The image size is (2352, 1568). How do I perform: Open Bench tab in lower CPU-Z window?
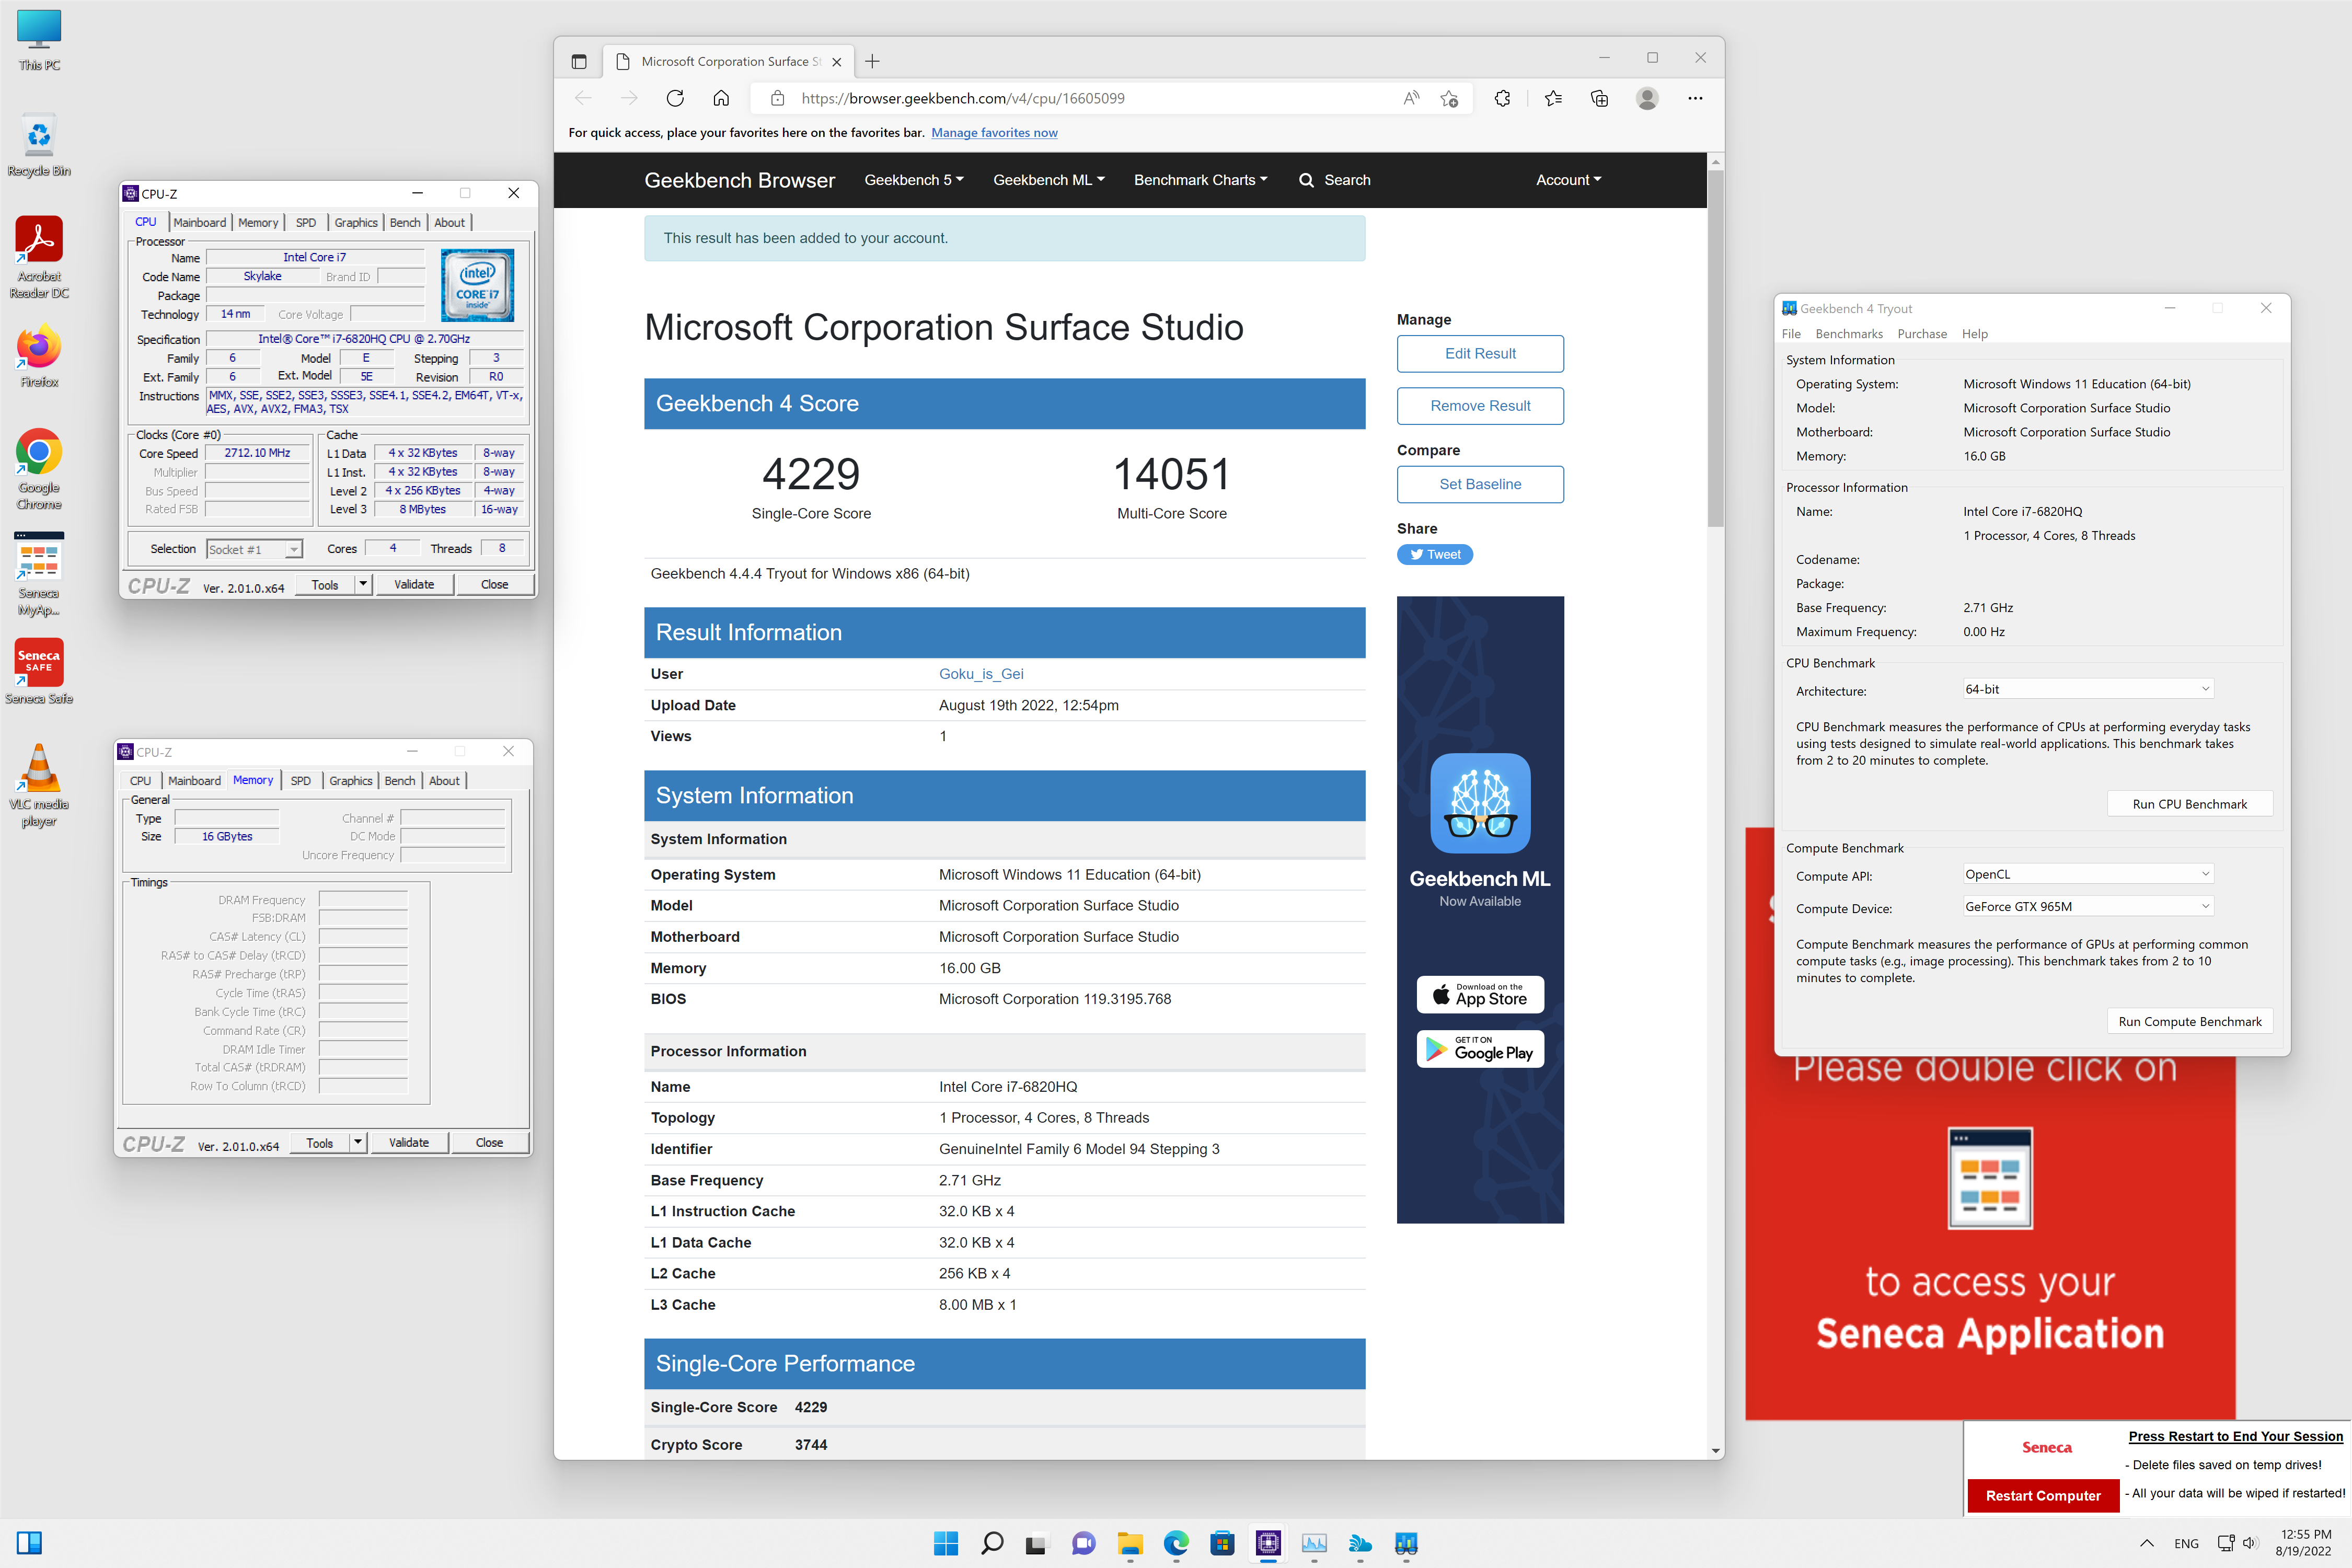click(x=400, y=780)
